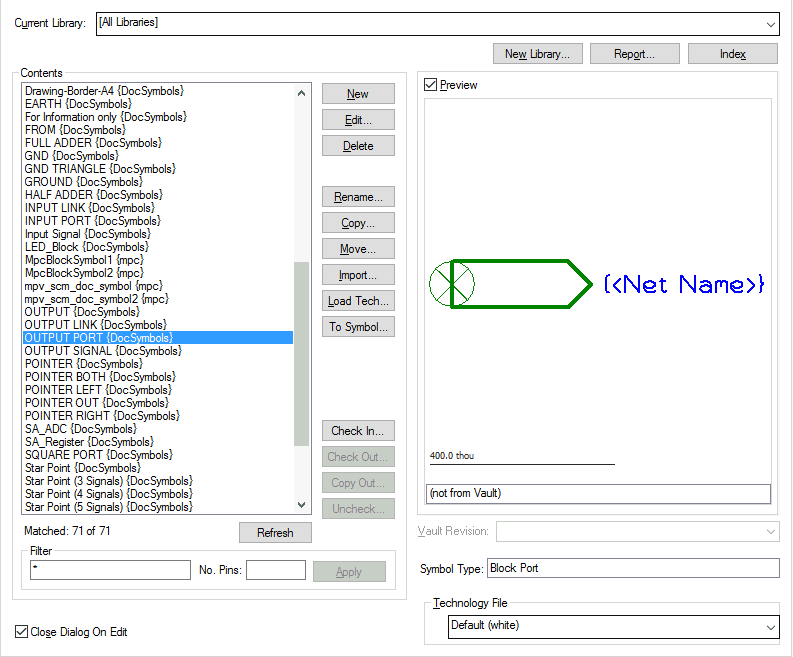Toggle Close Dialog On Edit checkbox
Image resolution: width=793 pixels, height=657 pixels.
coord(22,632)
